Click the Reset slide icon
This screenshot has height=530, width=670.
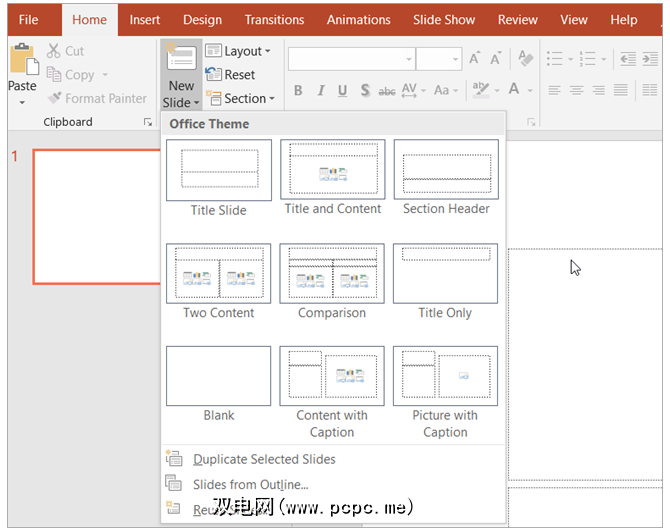[230, 75]
